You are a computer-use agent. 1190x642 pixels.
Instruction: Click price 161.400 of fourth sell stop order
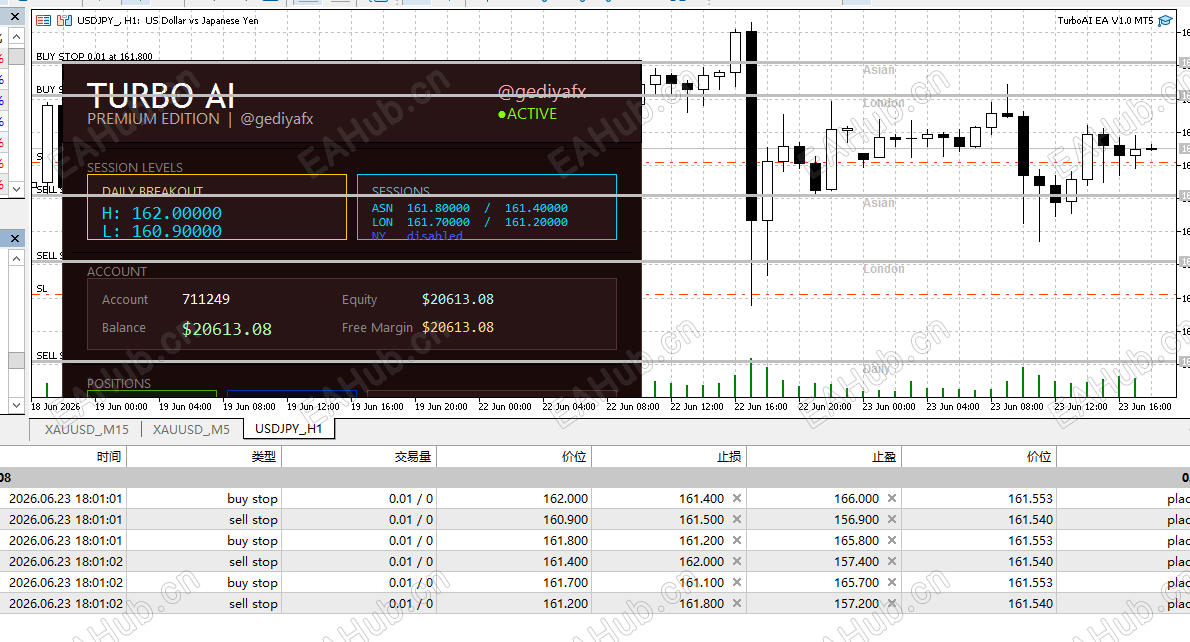click(x=565, y=562)
